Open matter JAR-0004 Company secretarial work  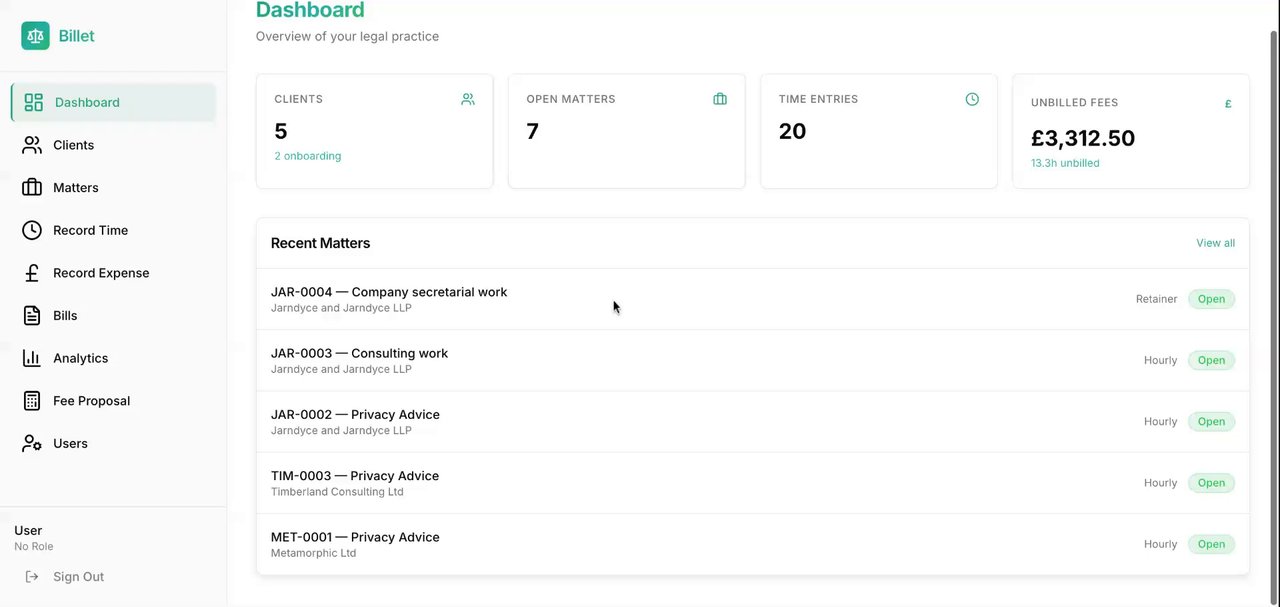click(x=389, y=292)
